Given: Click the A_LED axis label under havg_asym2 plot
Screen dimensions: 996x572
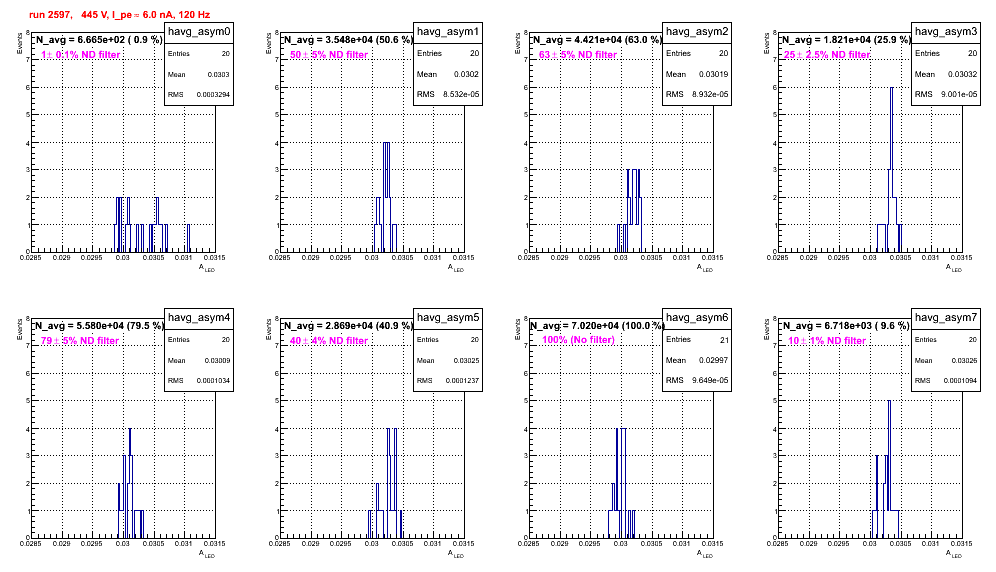Looking at the screenshot, I should point(705,268).
